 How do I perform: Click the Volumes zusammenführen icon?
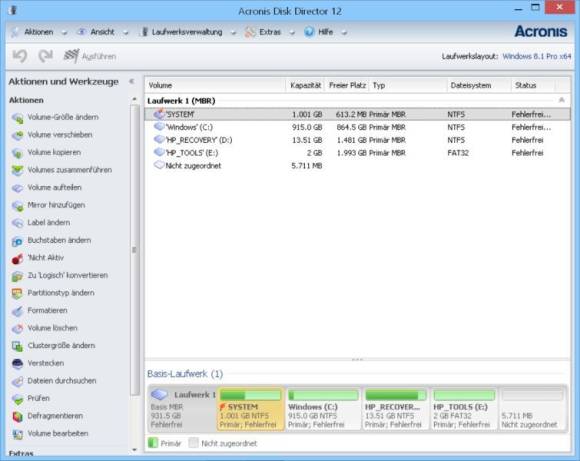(17, 170)
